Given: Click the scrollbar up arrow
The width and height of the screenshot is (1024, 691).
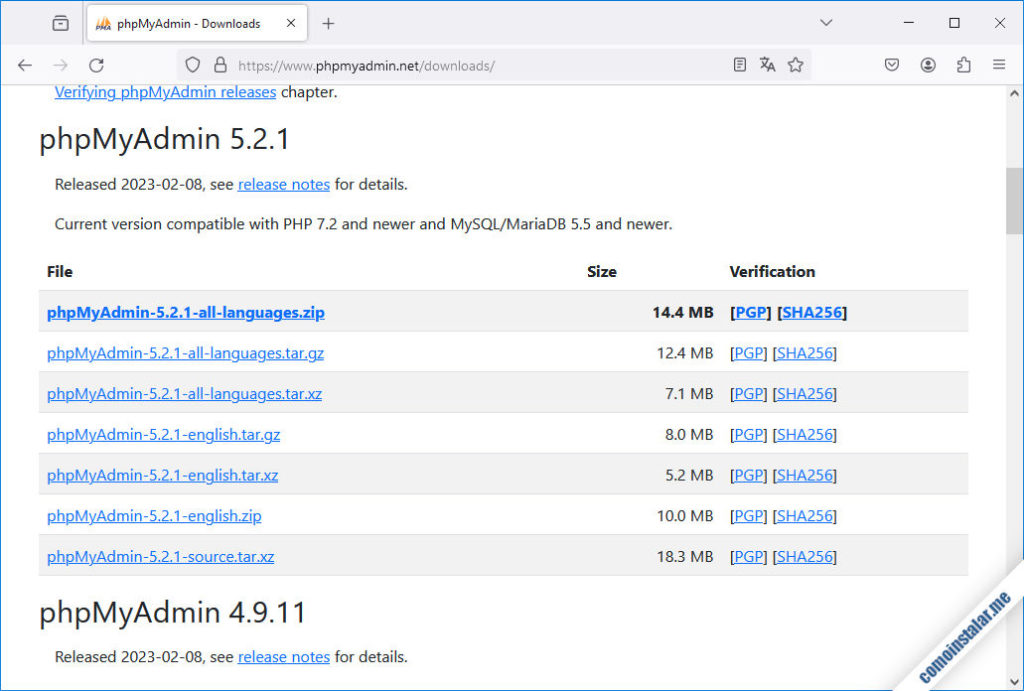Looking at the screenshot, I should pyautogui.click(x=1014, y=93).
